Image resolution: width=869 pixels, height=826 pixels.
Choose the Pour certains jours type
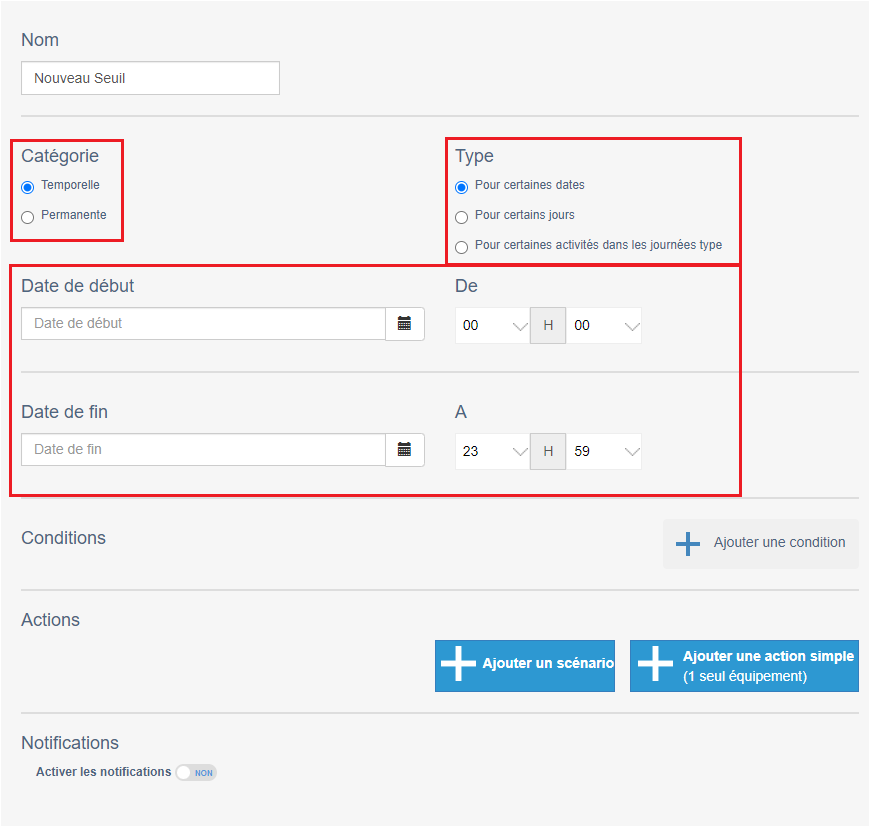click(461, 217)
